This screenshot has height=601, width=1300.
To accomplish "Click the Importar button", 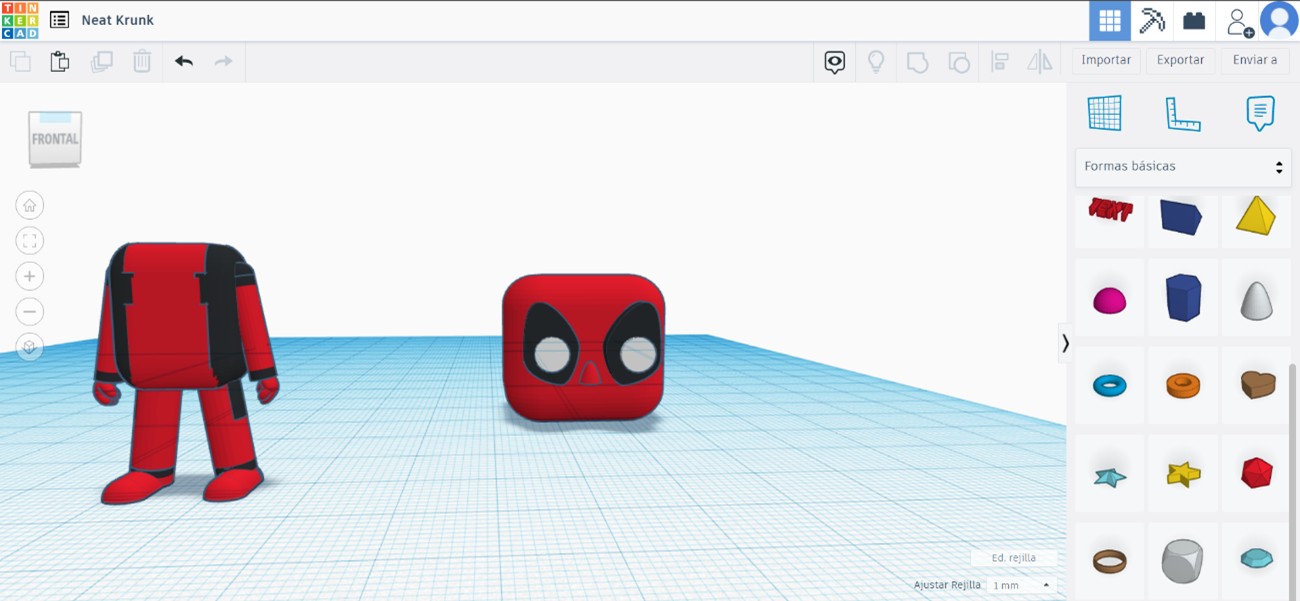I will tap(1106, 60).
